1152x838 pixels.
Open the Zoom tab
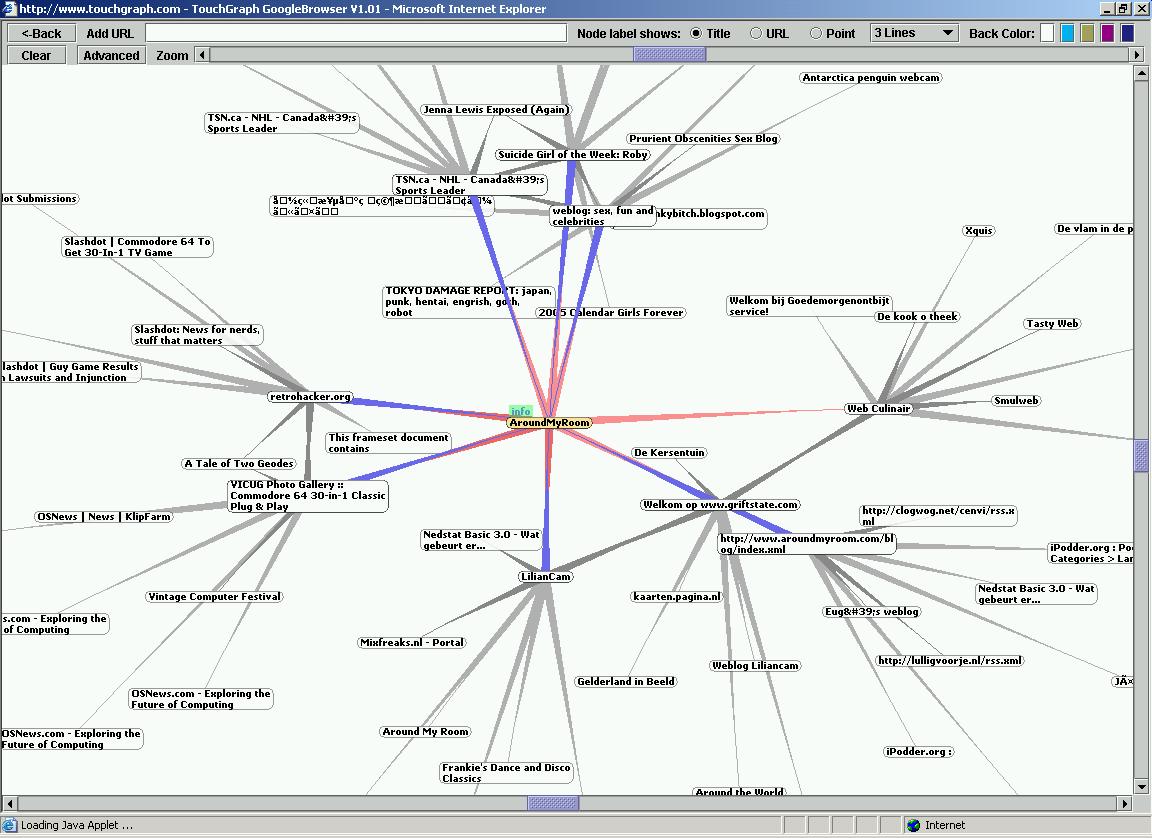[172, 55]
